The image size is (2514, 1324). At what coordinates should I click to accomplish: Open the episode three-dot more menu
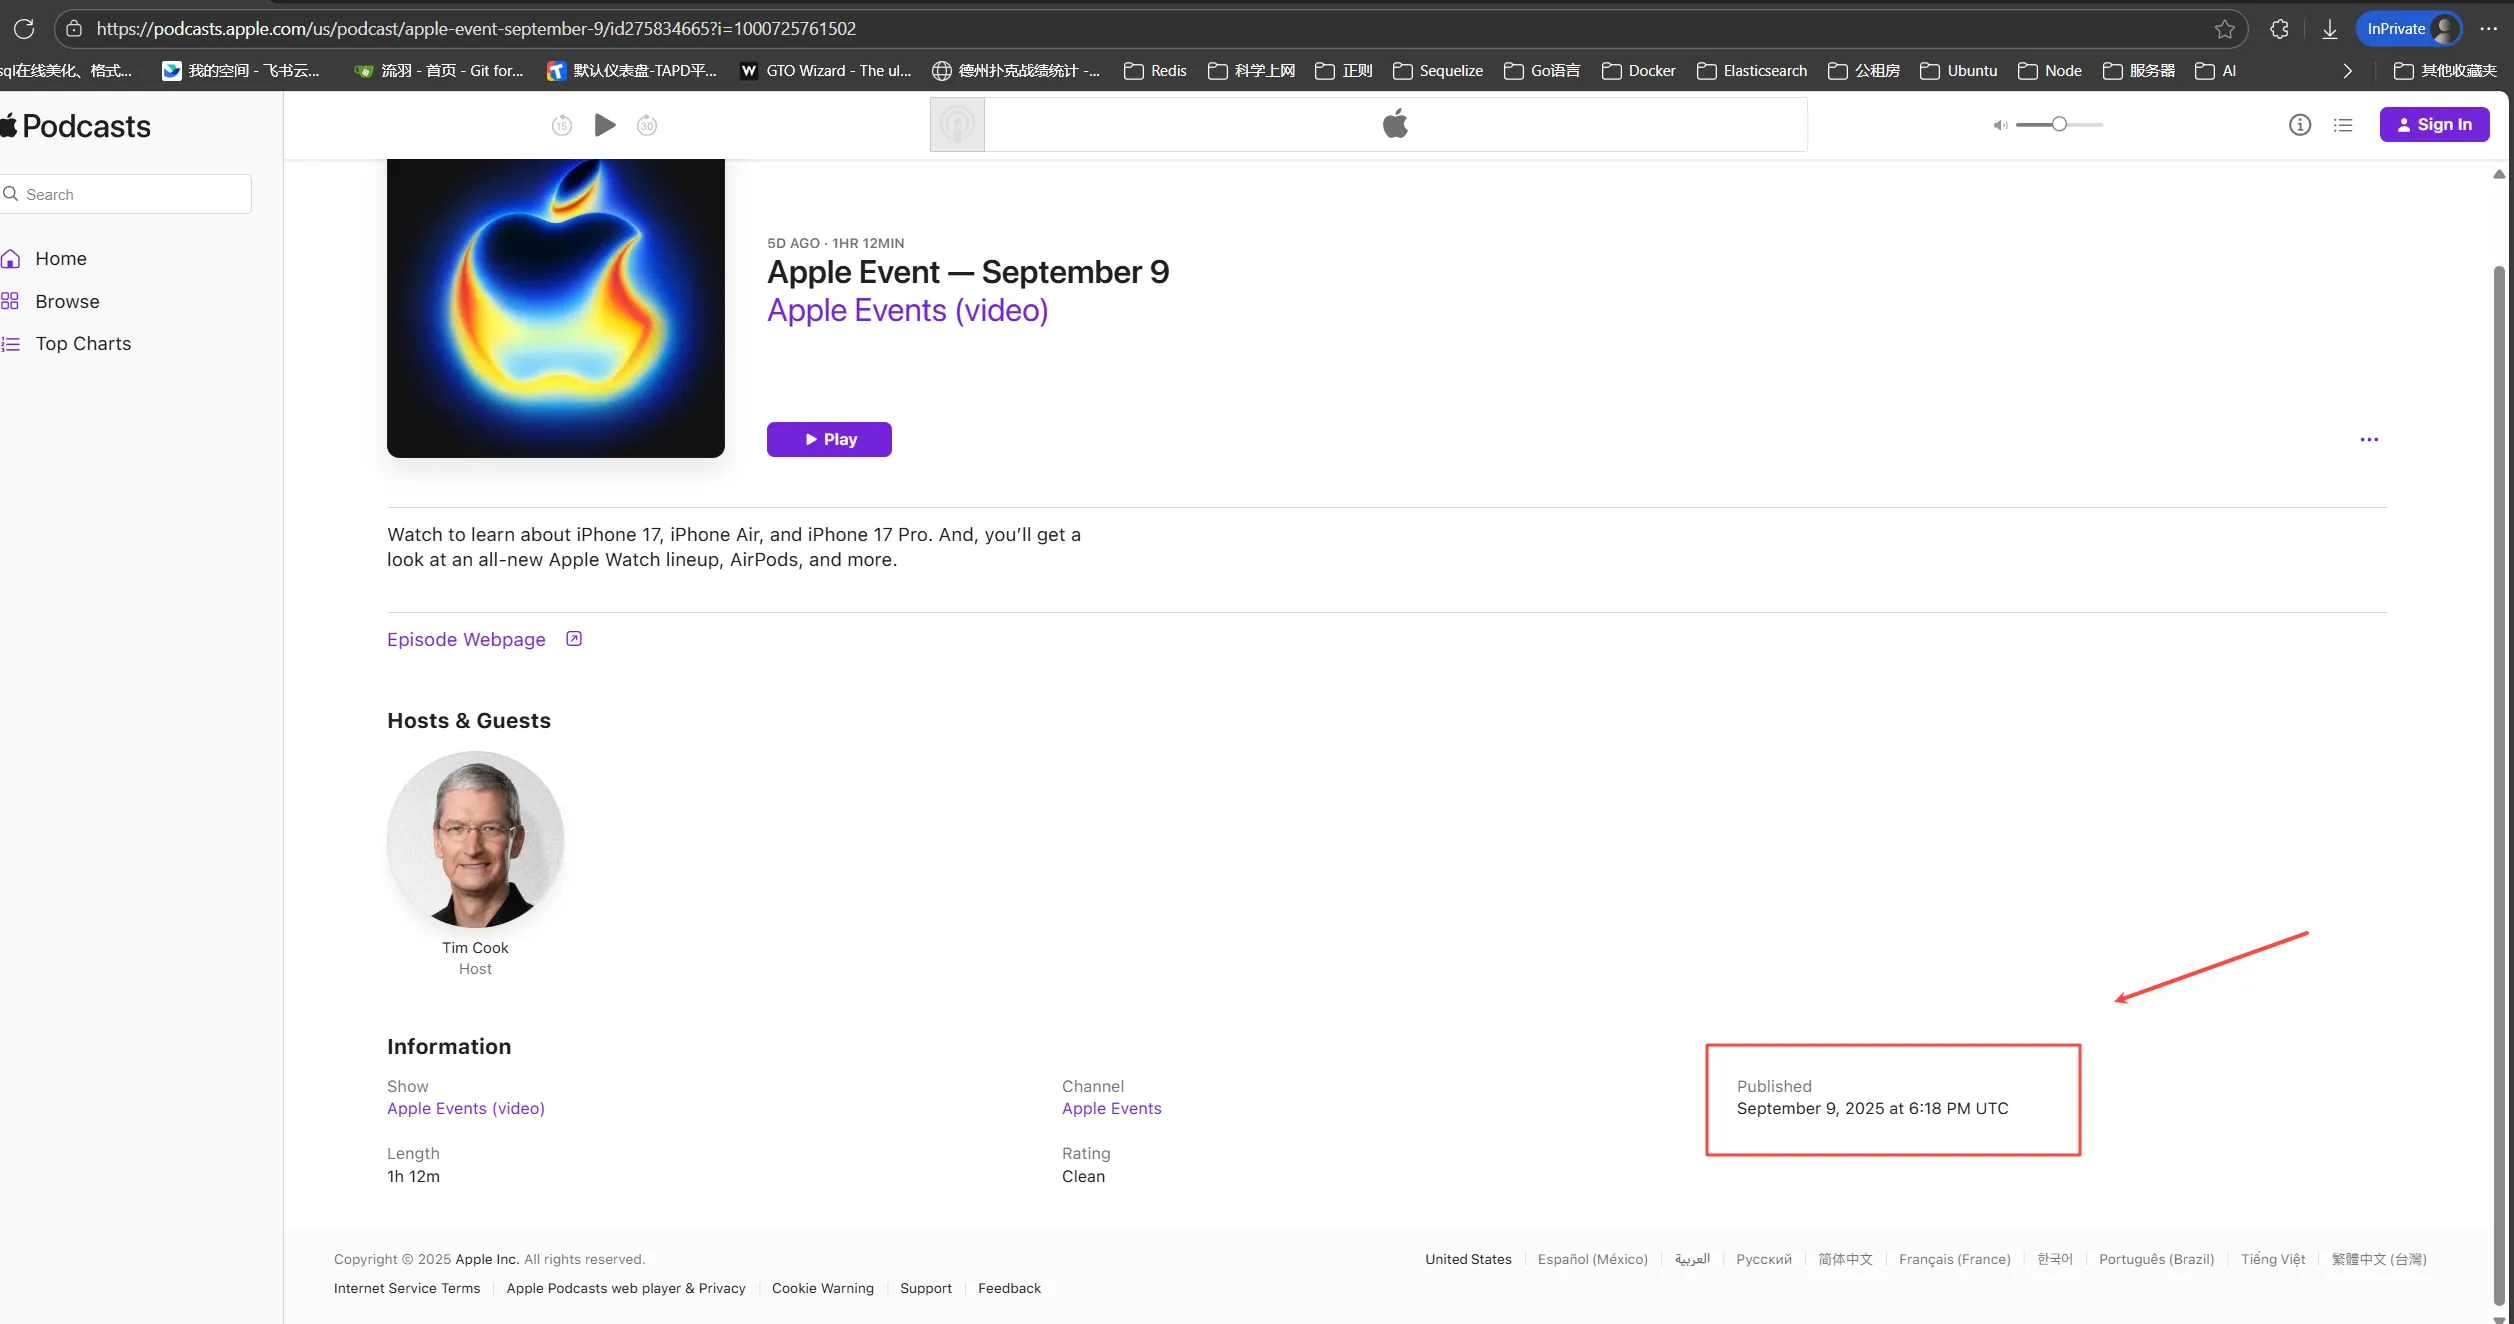(2369, 440)
